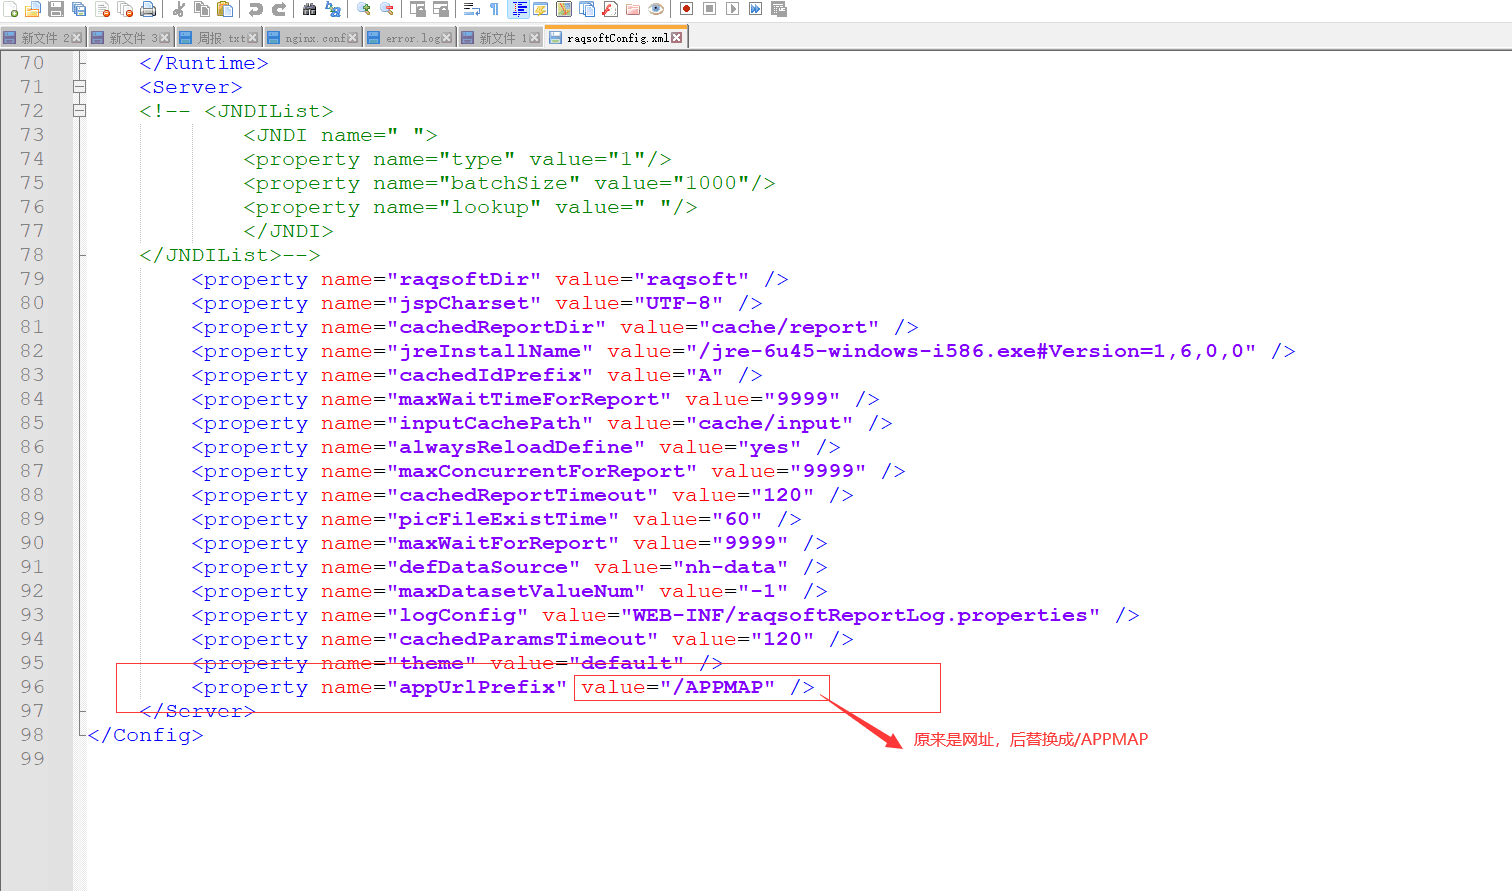1512x891 pixels.
Task: Open Find with the binoculars icon
Action: coord(309,9)
